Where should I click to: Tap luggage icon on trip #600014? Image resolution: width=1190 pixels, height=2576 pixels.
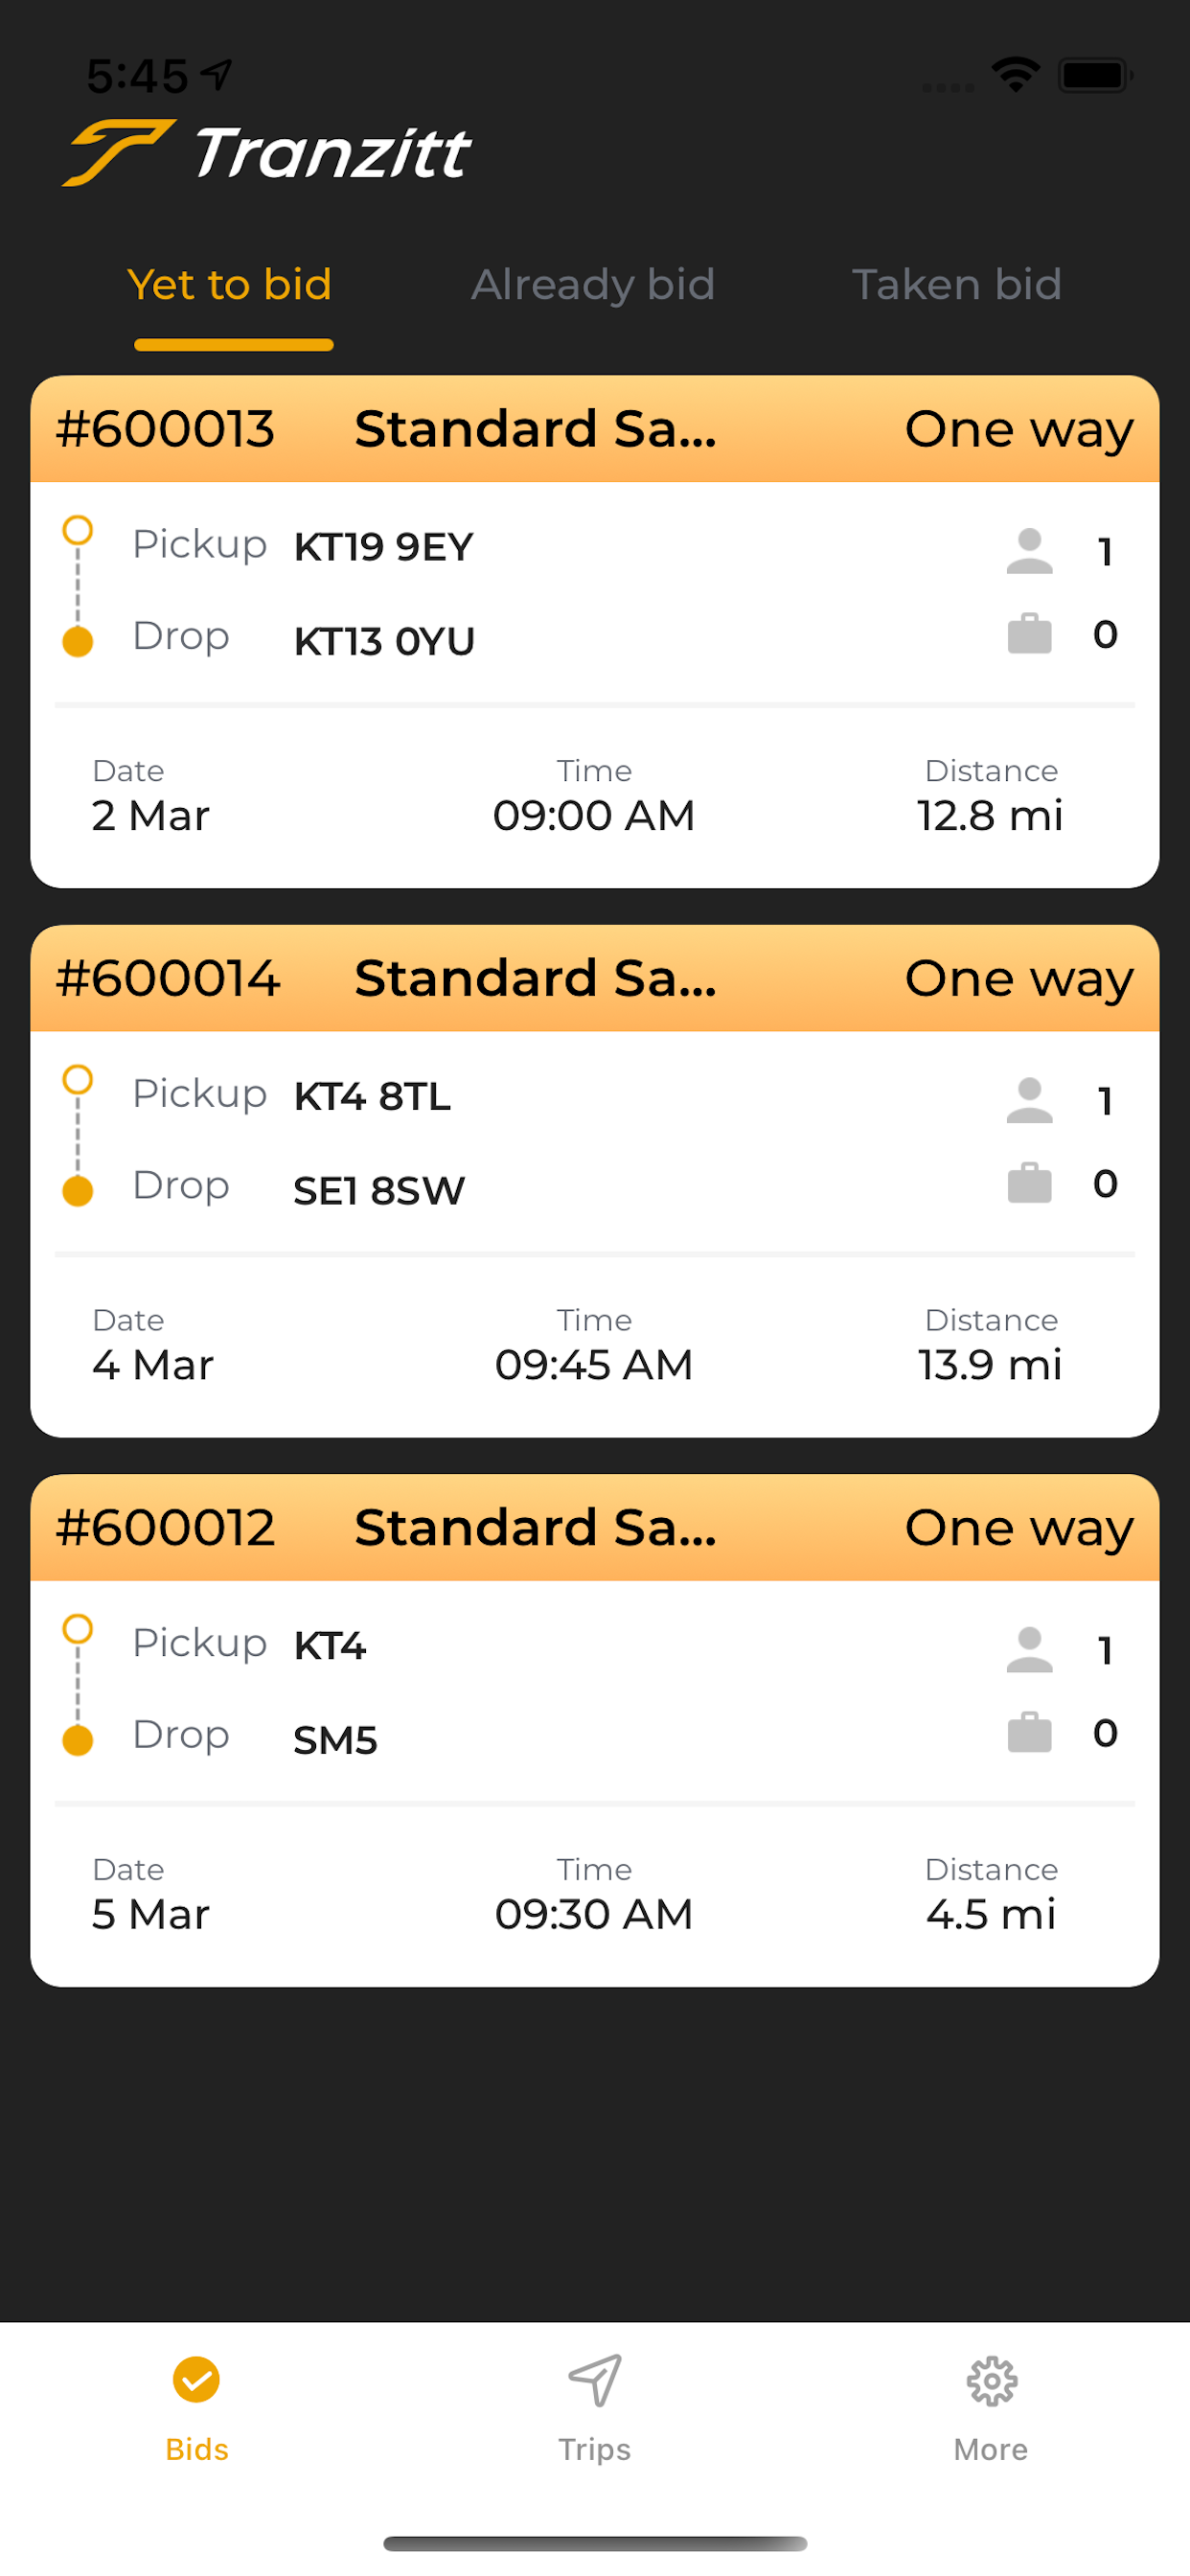pyautogui.click(x=1029, y=1183)
